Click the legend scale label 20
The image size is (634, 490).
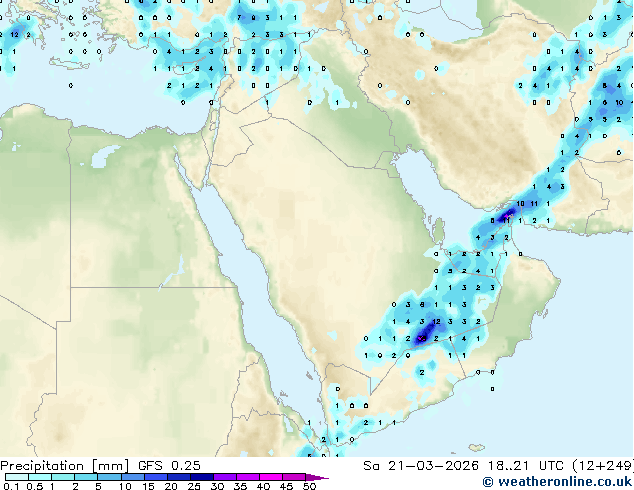(x=171, y=486)
